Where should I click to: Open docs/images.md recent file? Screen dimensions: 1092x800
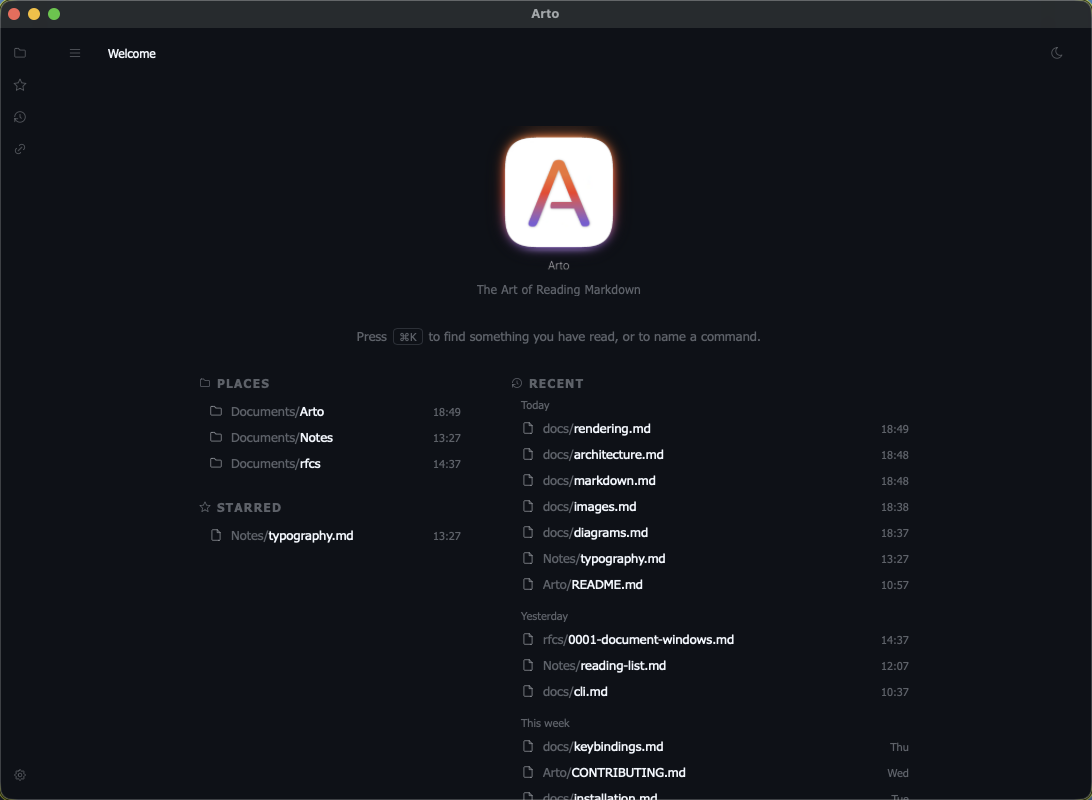tap(715, 507)
